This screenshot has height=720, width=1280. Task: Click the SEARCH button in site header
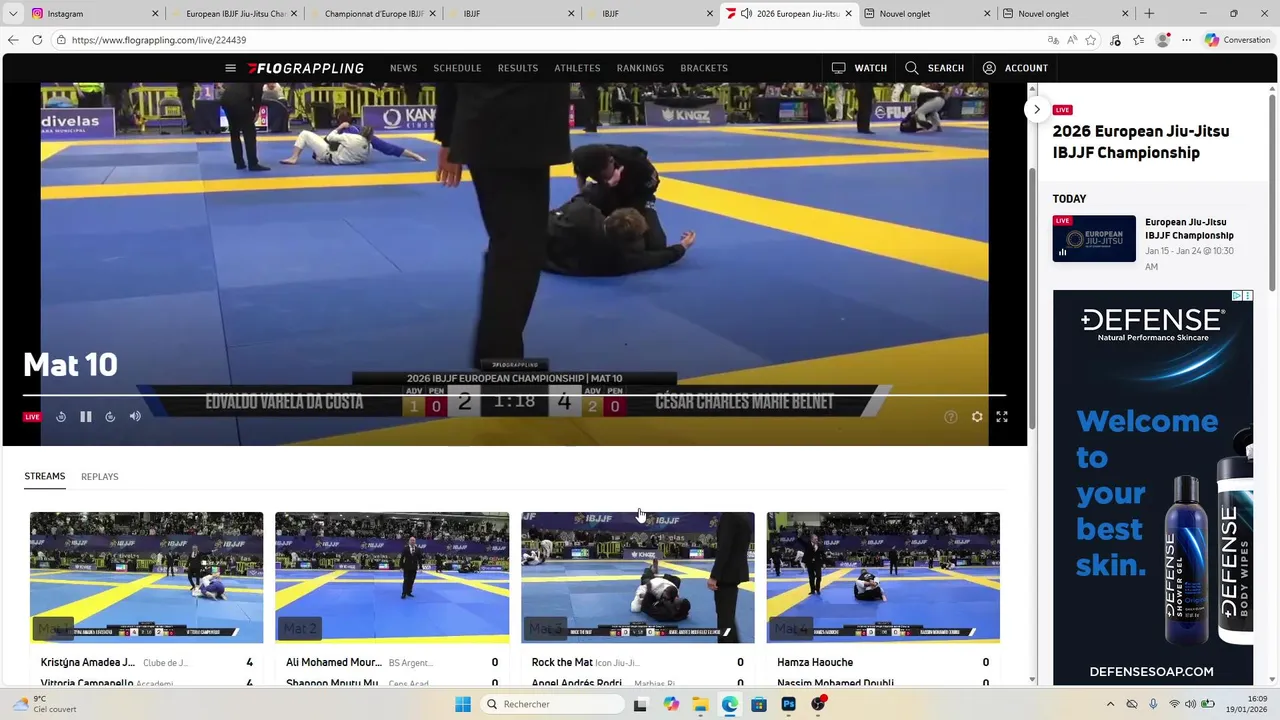(935, 68)
